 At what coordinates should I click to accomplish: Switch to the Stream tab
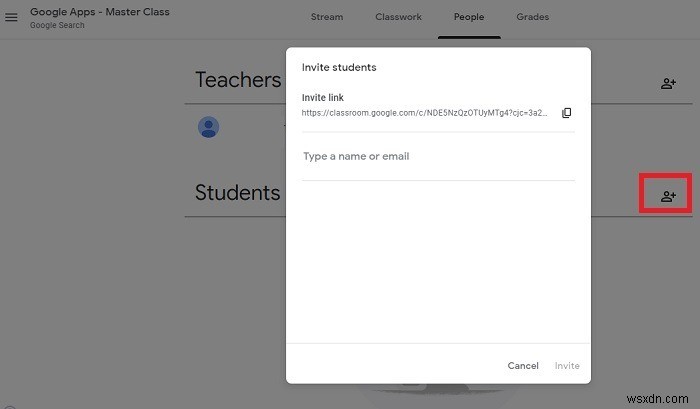[327, 17]
